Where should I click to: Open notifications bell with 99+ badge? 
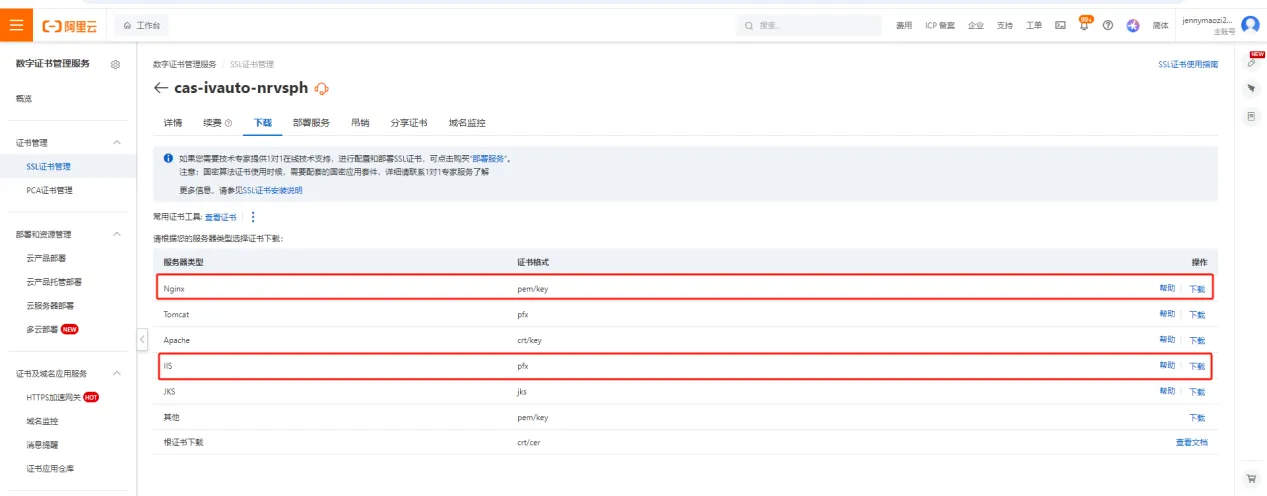point(1084,25)
